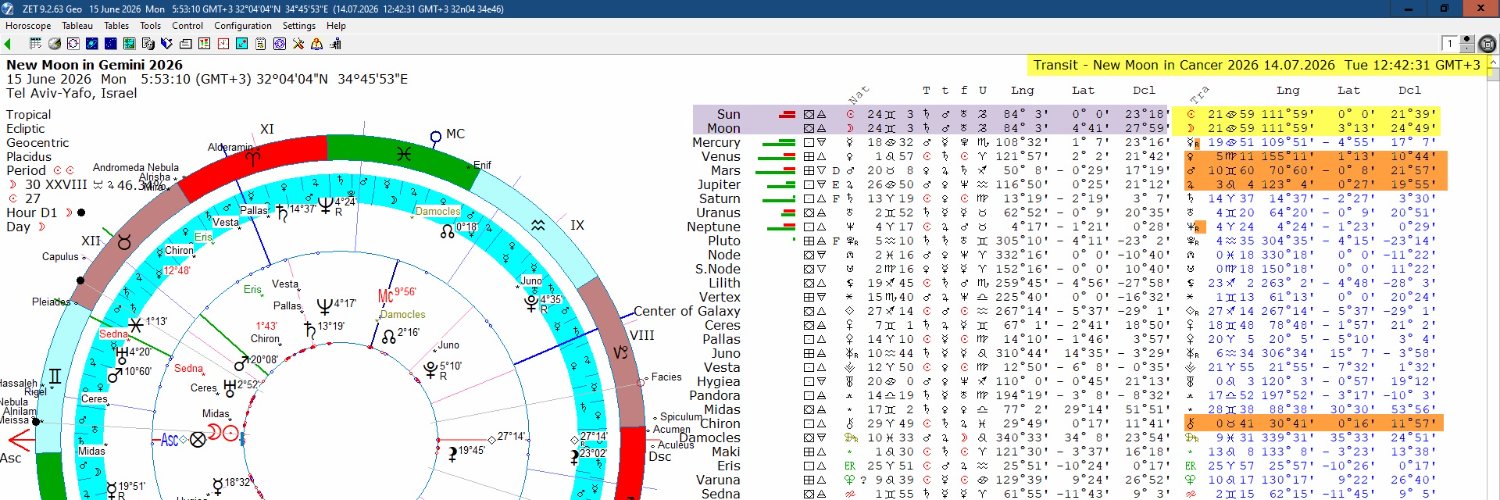The width and height of the screenshot is (1500, 500).
Task: Open the Tables menu
Action: 116,26
